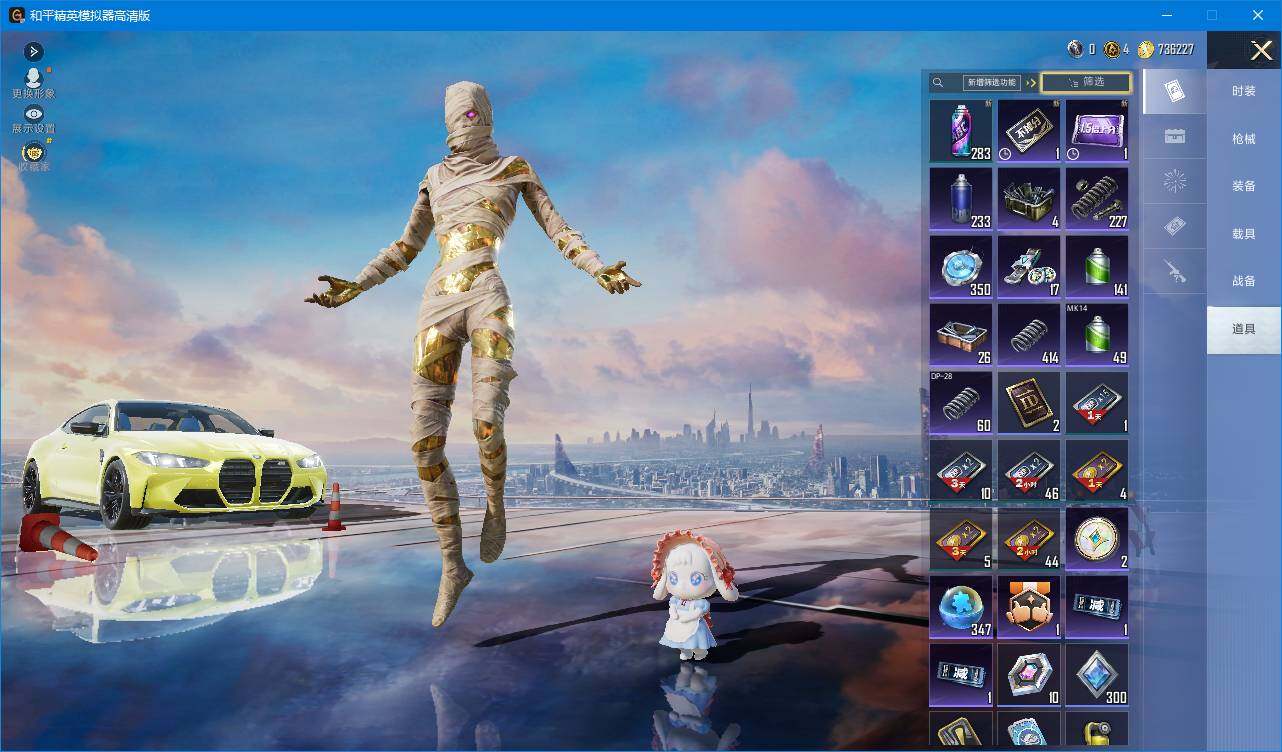Select the graffiti spray can with 283
The height and width of the screenshot is (752, 1282).
tap(961, 130)
